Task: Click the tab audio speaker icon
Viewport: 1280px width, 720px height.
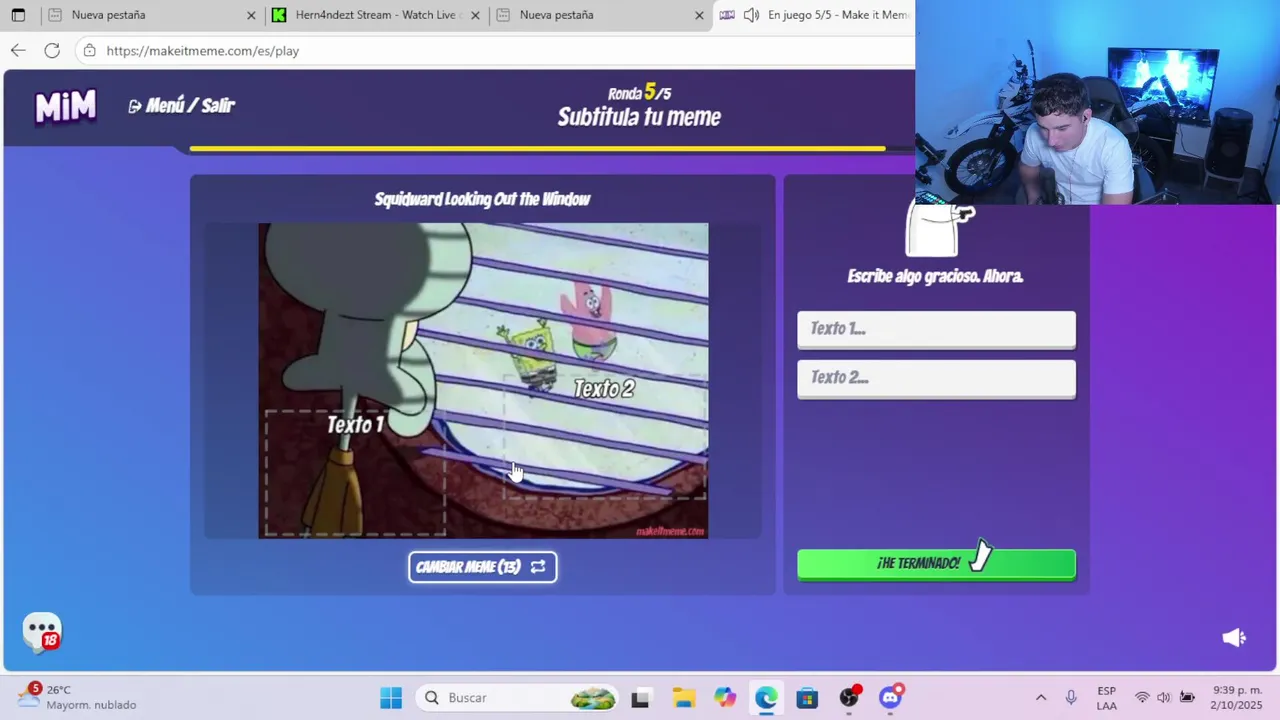Action: pos(751,15)
